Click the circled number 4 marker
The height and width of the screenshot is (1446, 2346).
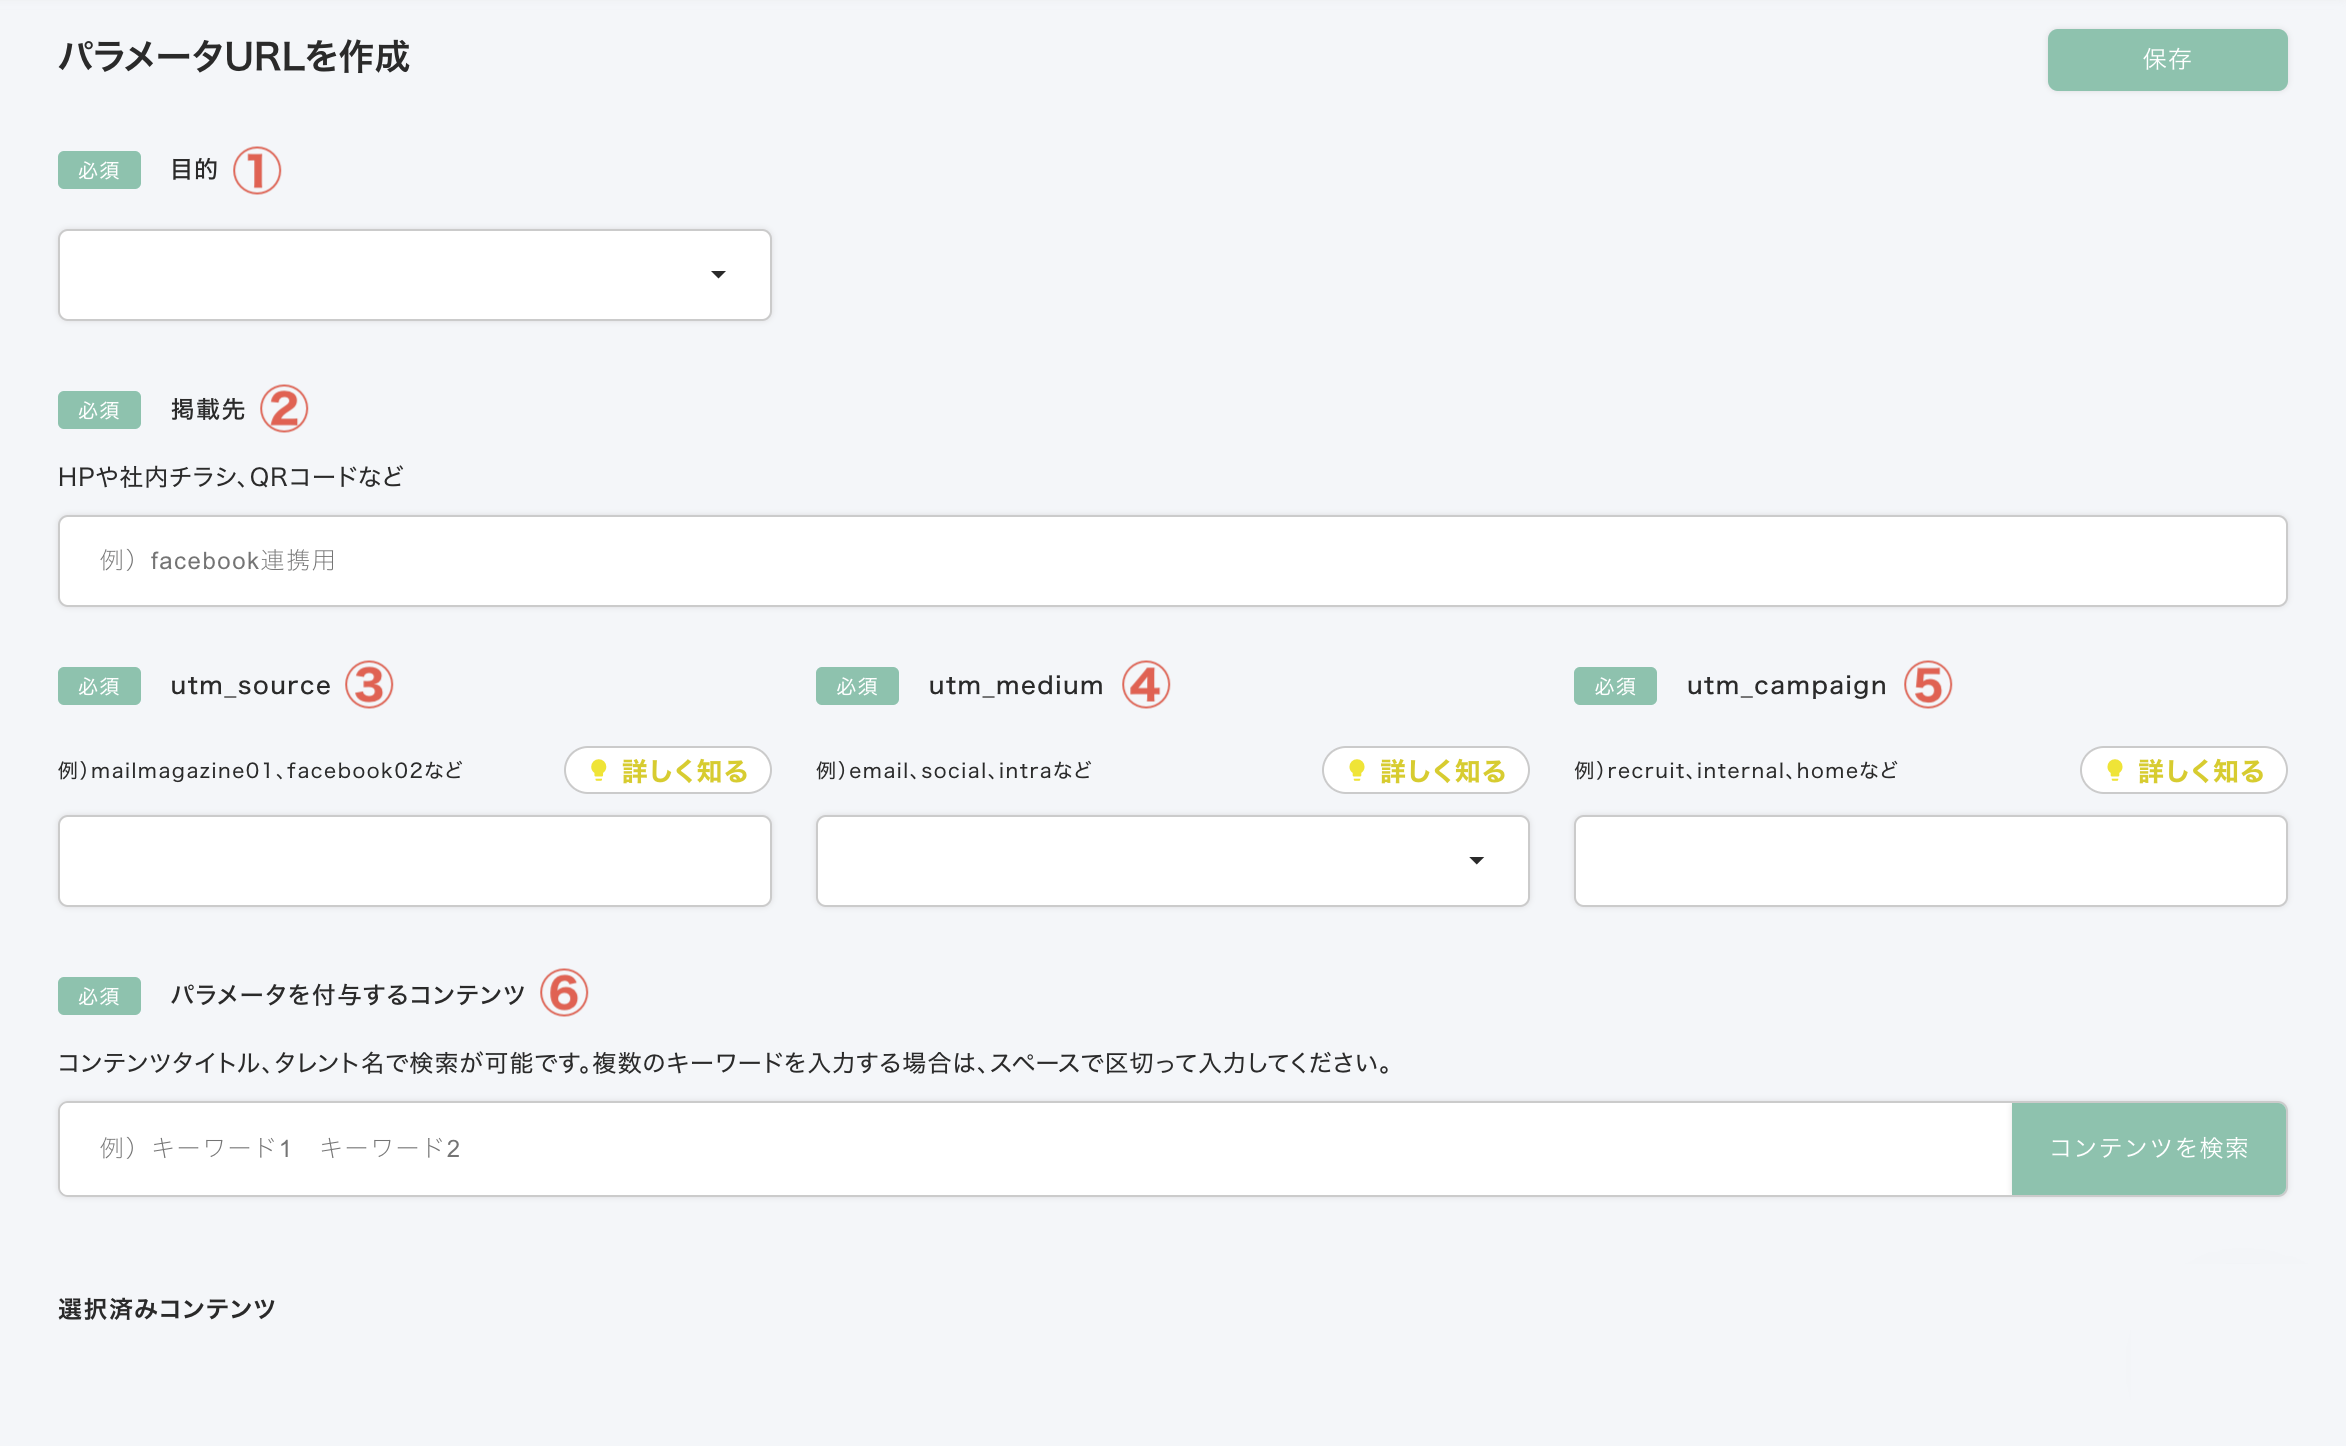[1146, 685]
